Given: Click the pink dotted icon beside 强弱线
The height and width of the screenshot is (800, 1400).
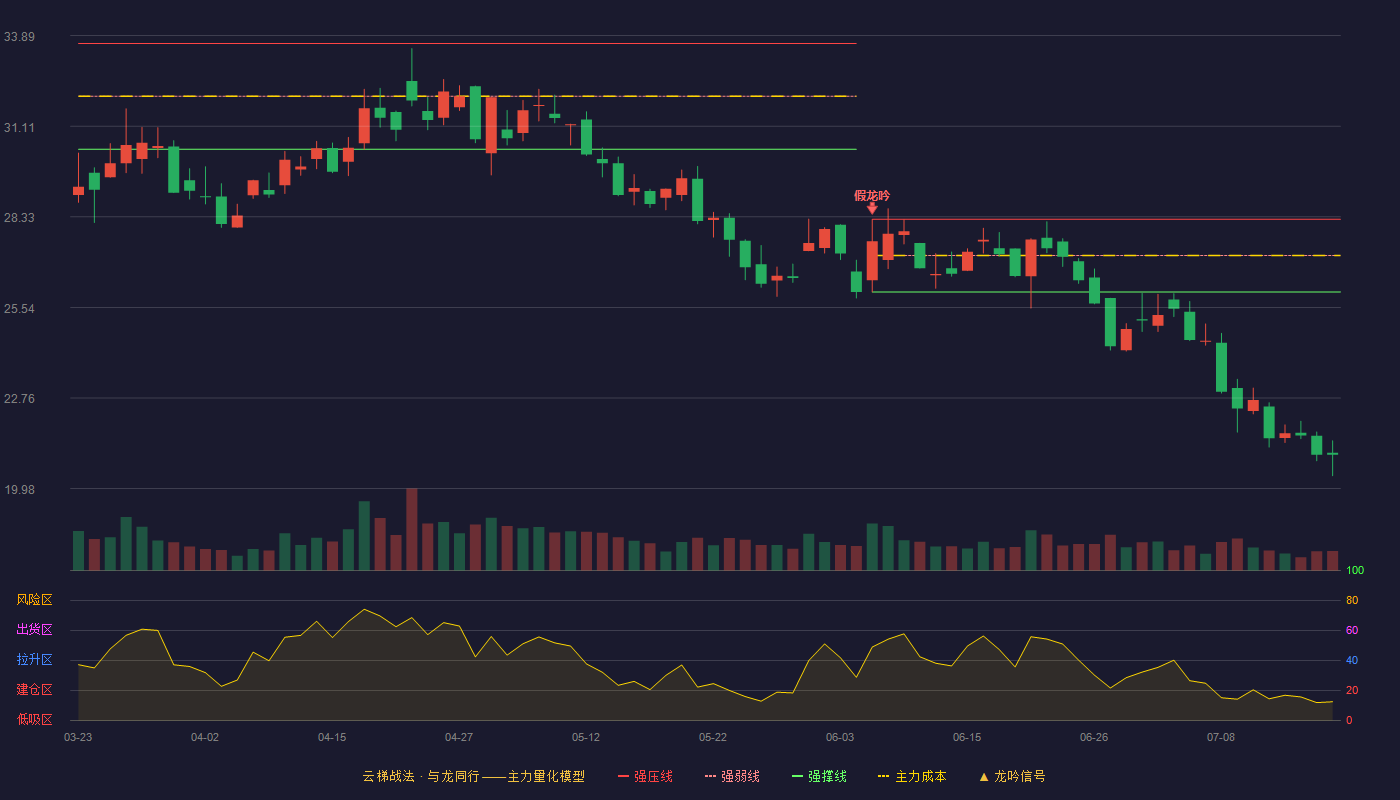Looking at the screenshot, I should point(710,776).
